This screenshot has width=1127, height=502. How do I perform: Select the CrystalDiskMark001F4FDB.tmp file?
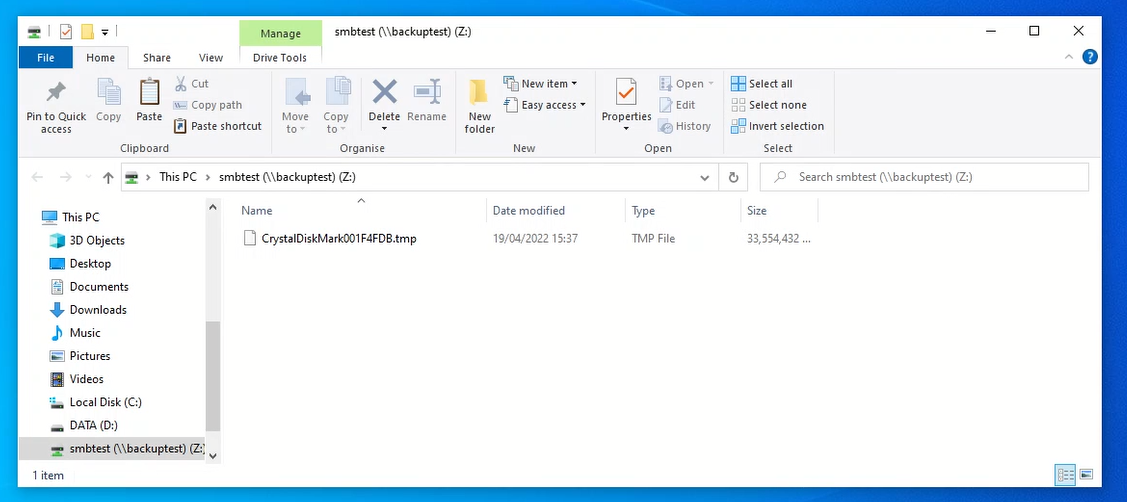(x=339, y=239)
